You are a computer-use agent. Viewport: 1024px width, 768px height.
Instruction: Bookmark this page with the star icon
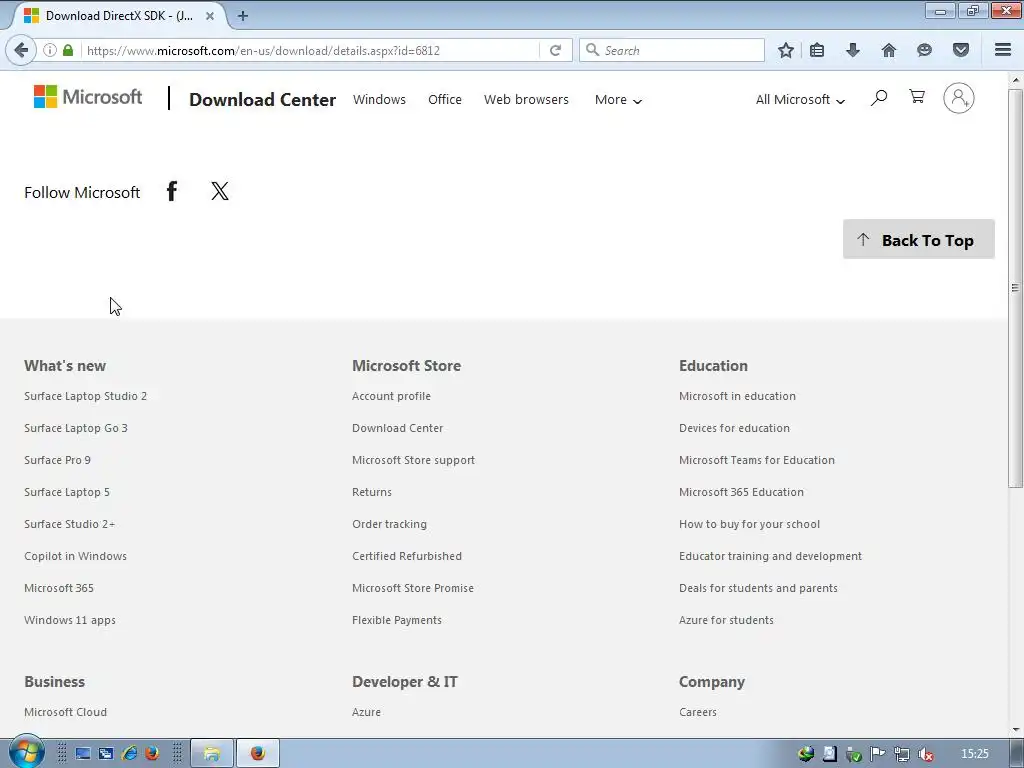click(786, 50)
